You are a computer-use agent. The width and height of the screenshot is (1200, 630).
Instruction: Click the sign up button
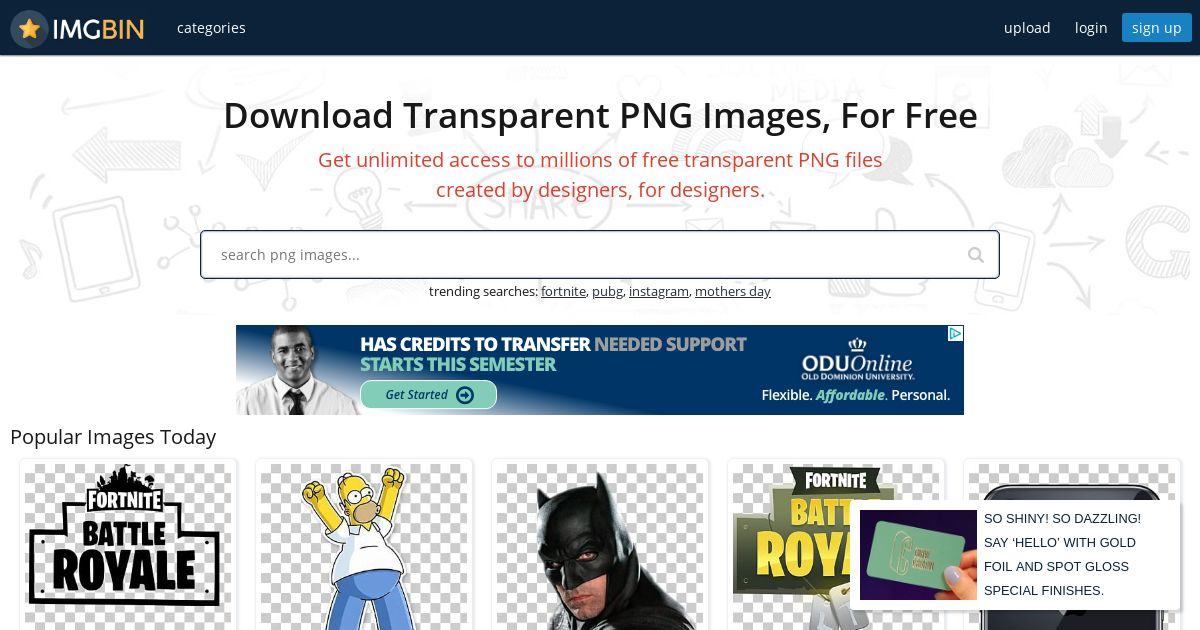(x=1157, y=28)
